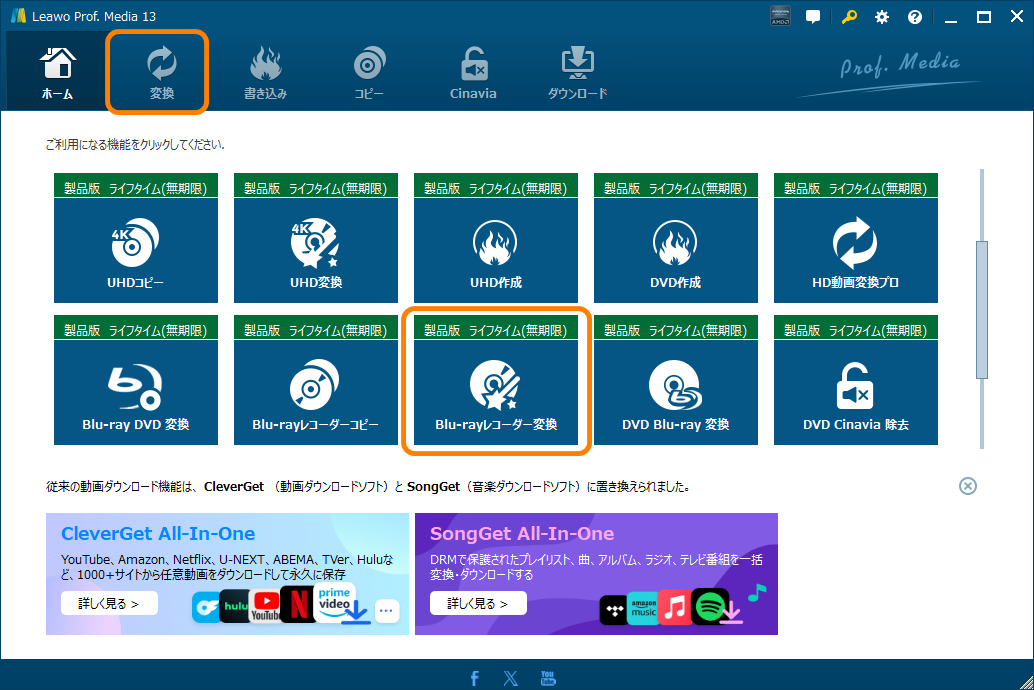Click SongGet 詳しく見る button
1034x690 pixels.
478,603
